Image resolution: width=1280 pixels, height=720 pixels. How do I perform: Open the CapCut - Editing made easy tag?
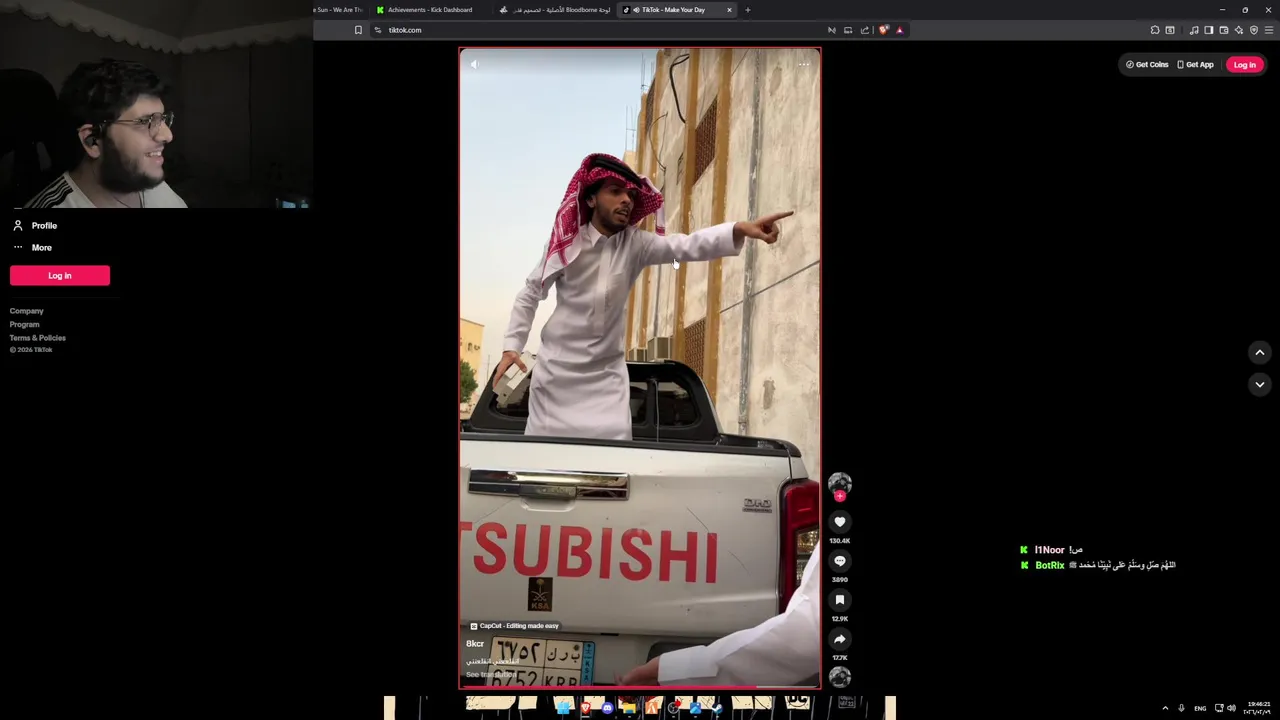pos(514,626)
